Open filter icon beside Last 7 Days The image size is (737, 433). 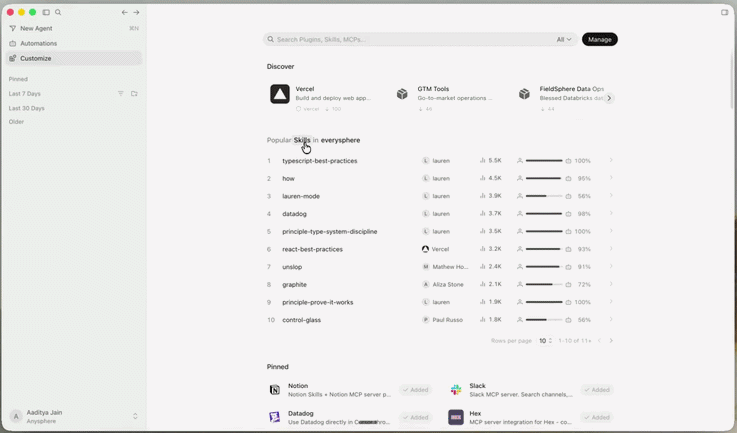[x=121, y=94]
